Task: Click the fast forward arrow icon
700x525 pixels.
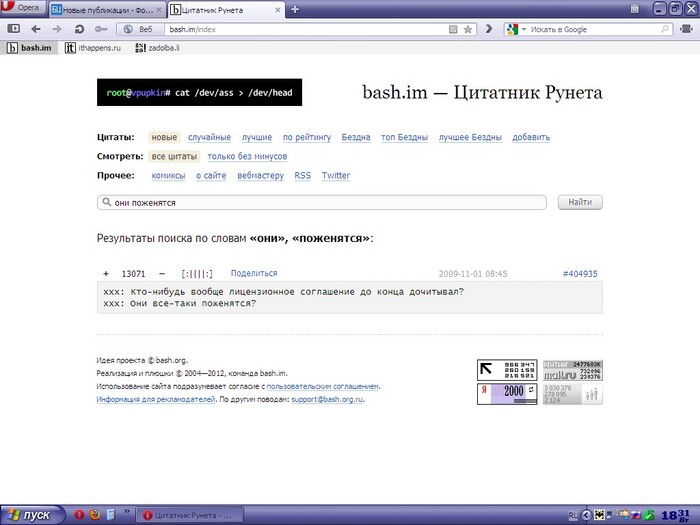Action: click(489, 29)
